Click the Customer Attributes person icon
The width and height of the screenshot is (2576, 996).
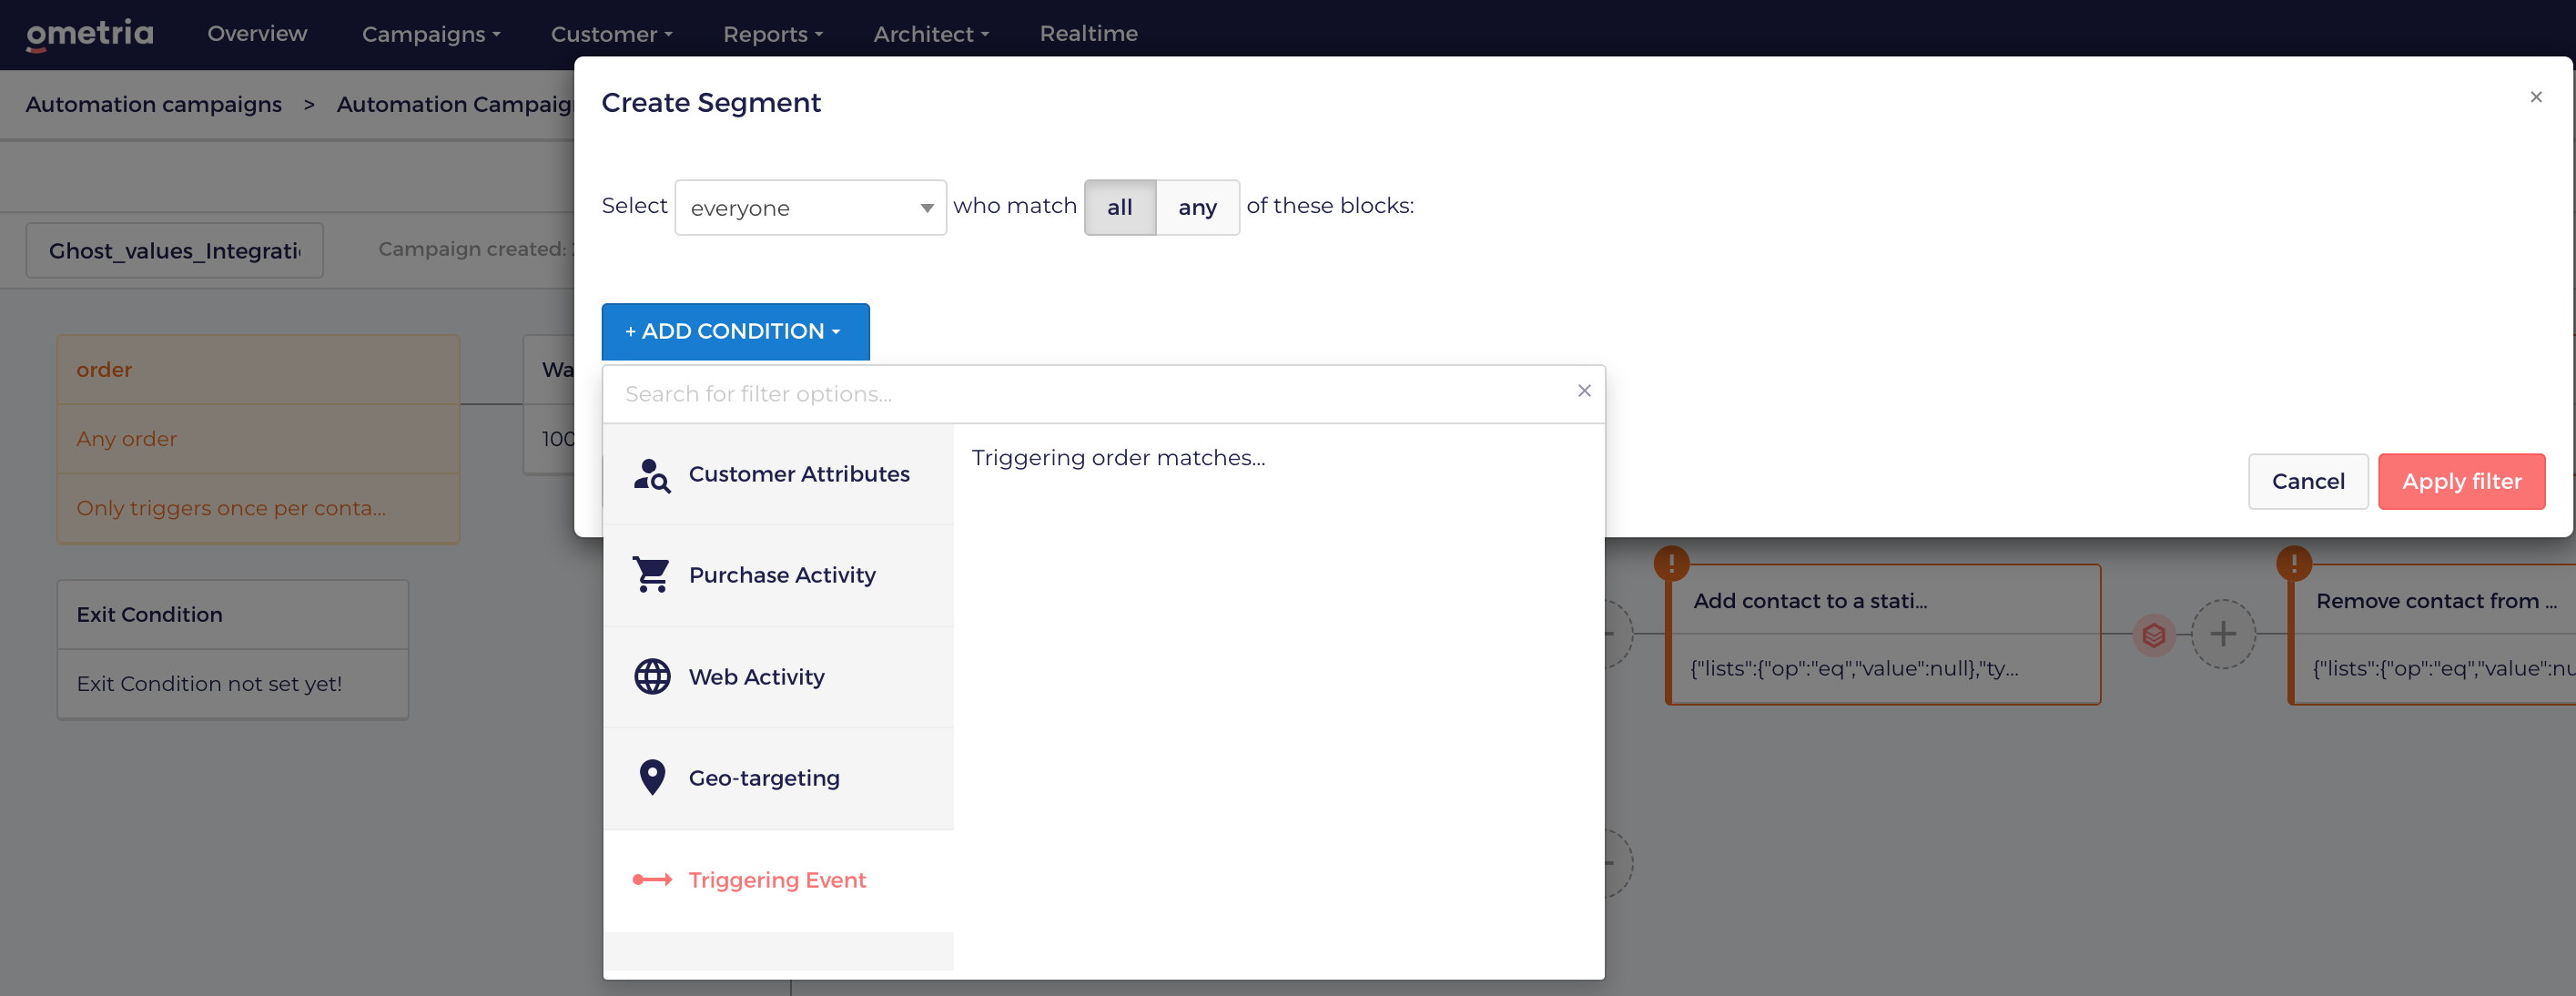[x=652, y=475]
